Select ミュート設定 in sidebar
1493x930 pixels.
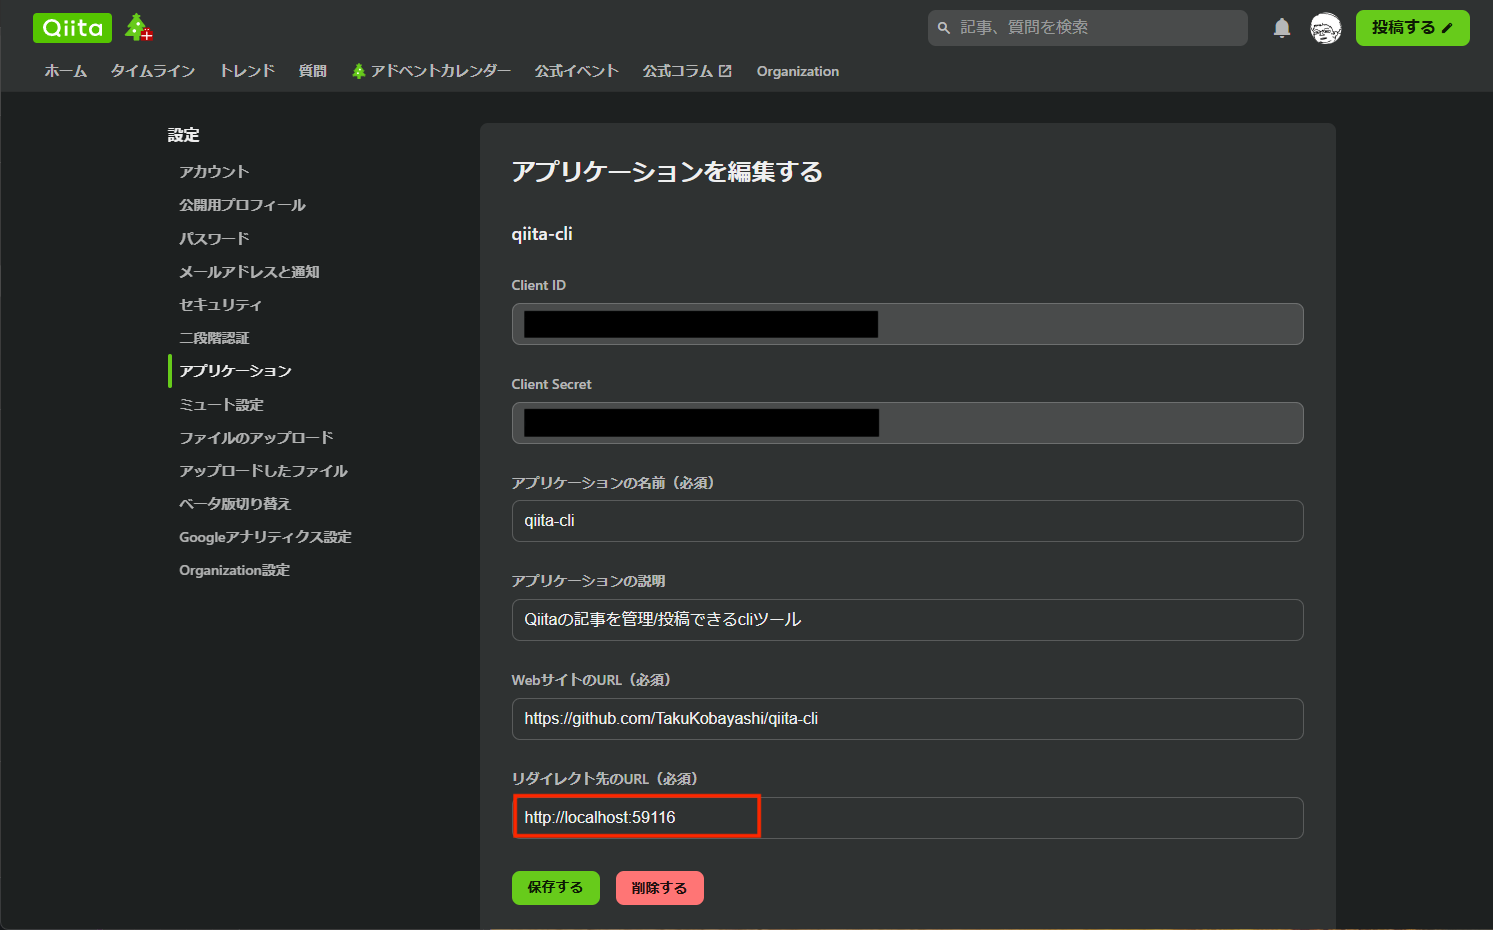pyautogui.click(x=221, y=404)
